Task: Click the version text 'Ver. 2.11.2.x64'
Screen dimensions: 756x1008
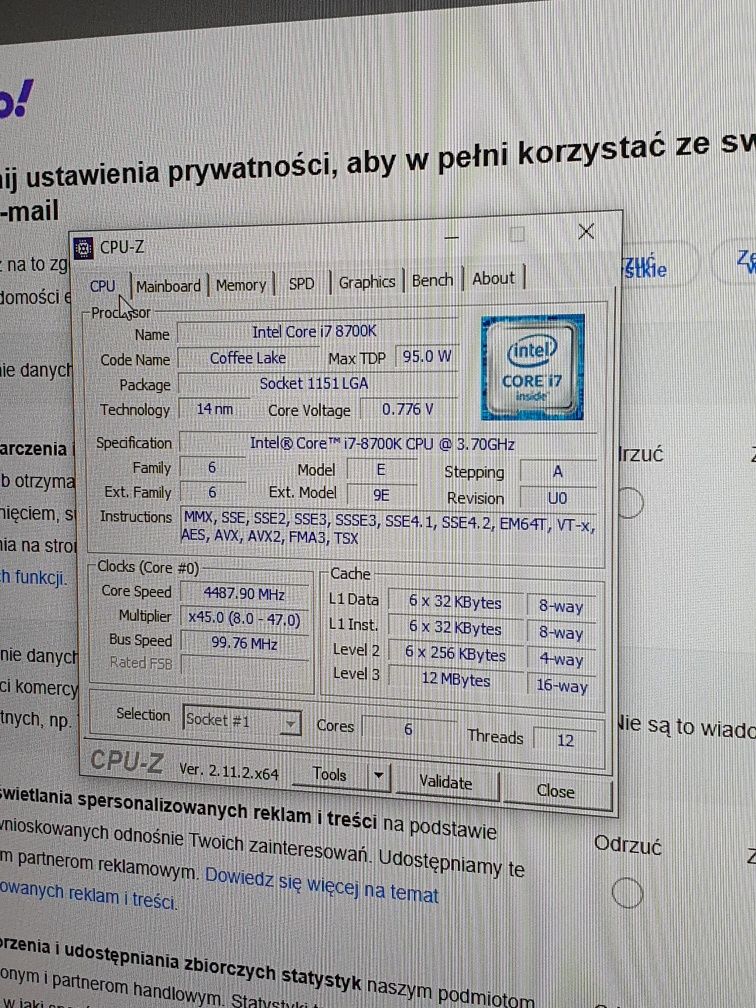Action: (229, 770)
